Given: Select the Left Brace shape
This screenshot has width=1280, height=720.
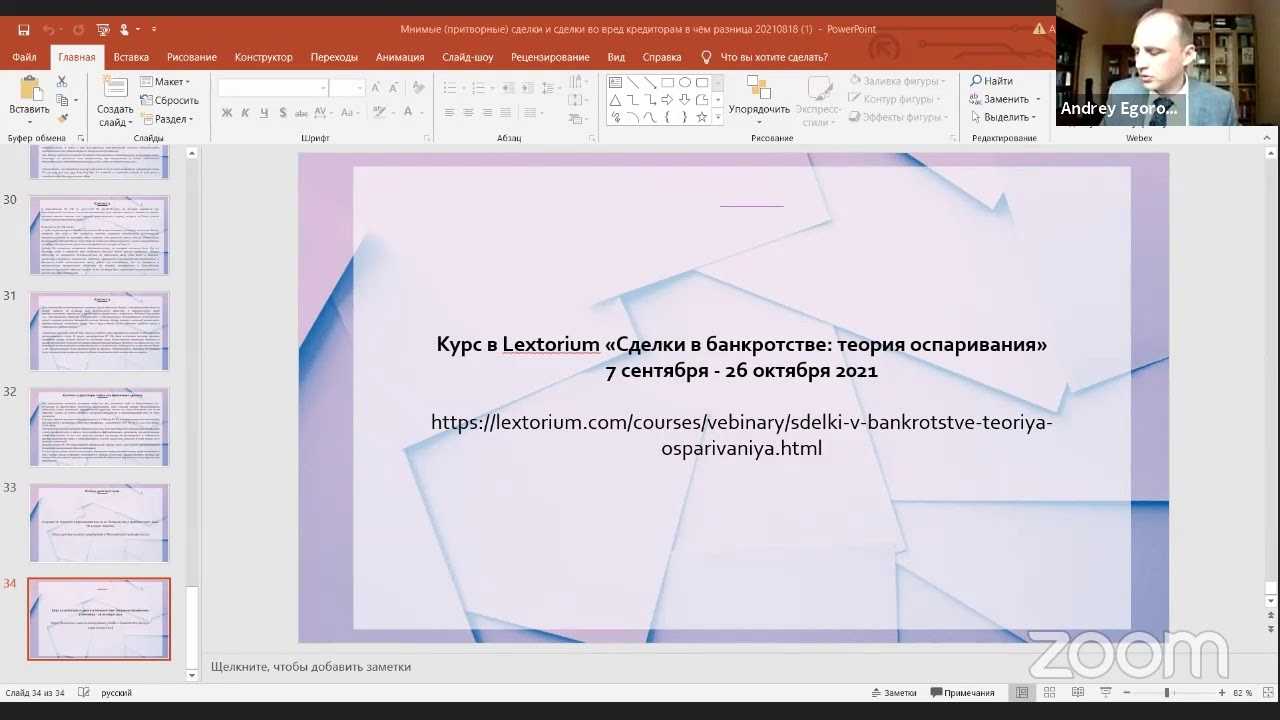Looking at the screenshot, I should coord(667,117).
